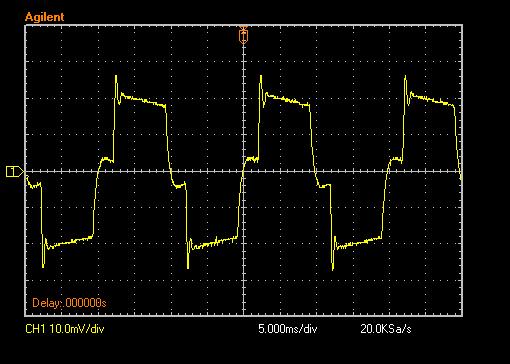Click the Delay:.000000s readout
The width and height of the screenshot is (510, 364).
click(x=69, y=303)
